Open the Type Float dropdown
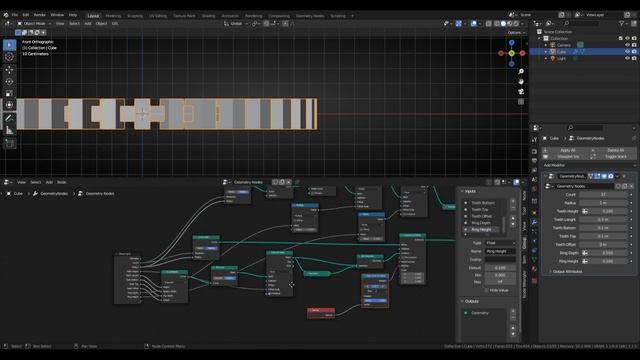The height and width of the screenshot is (360, 640). (500, 243)
